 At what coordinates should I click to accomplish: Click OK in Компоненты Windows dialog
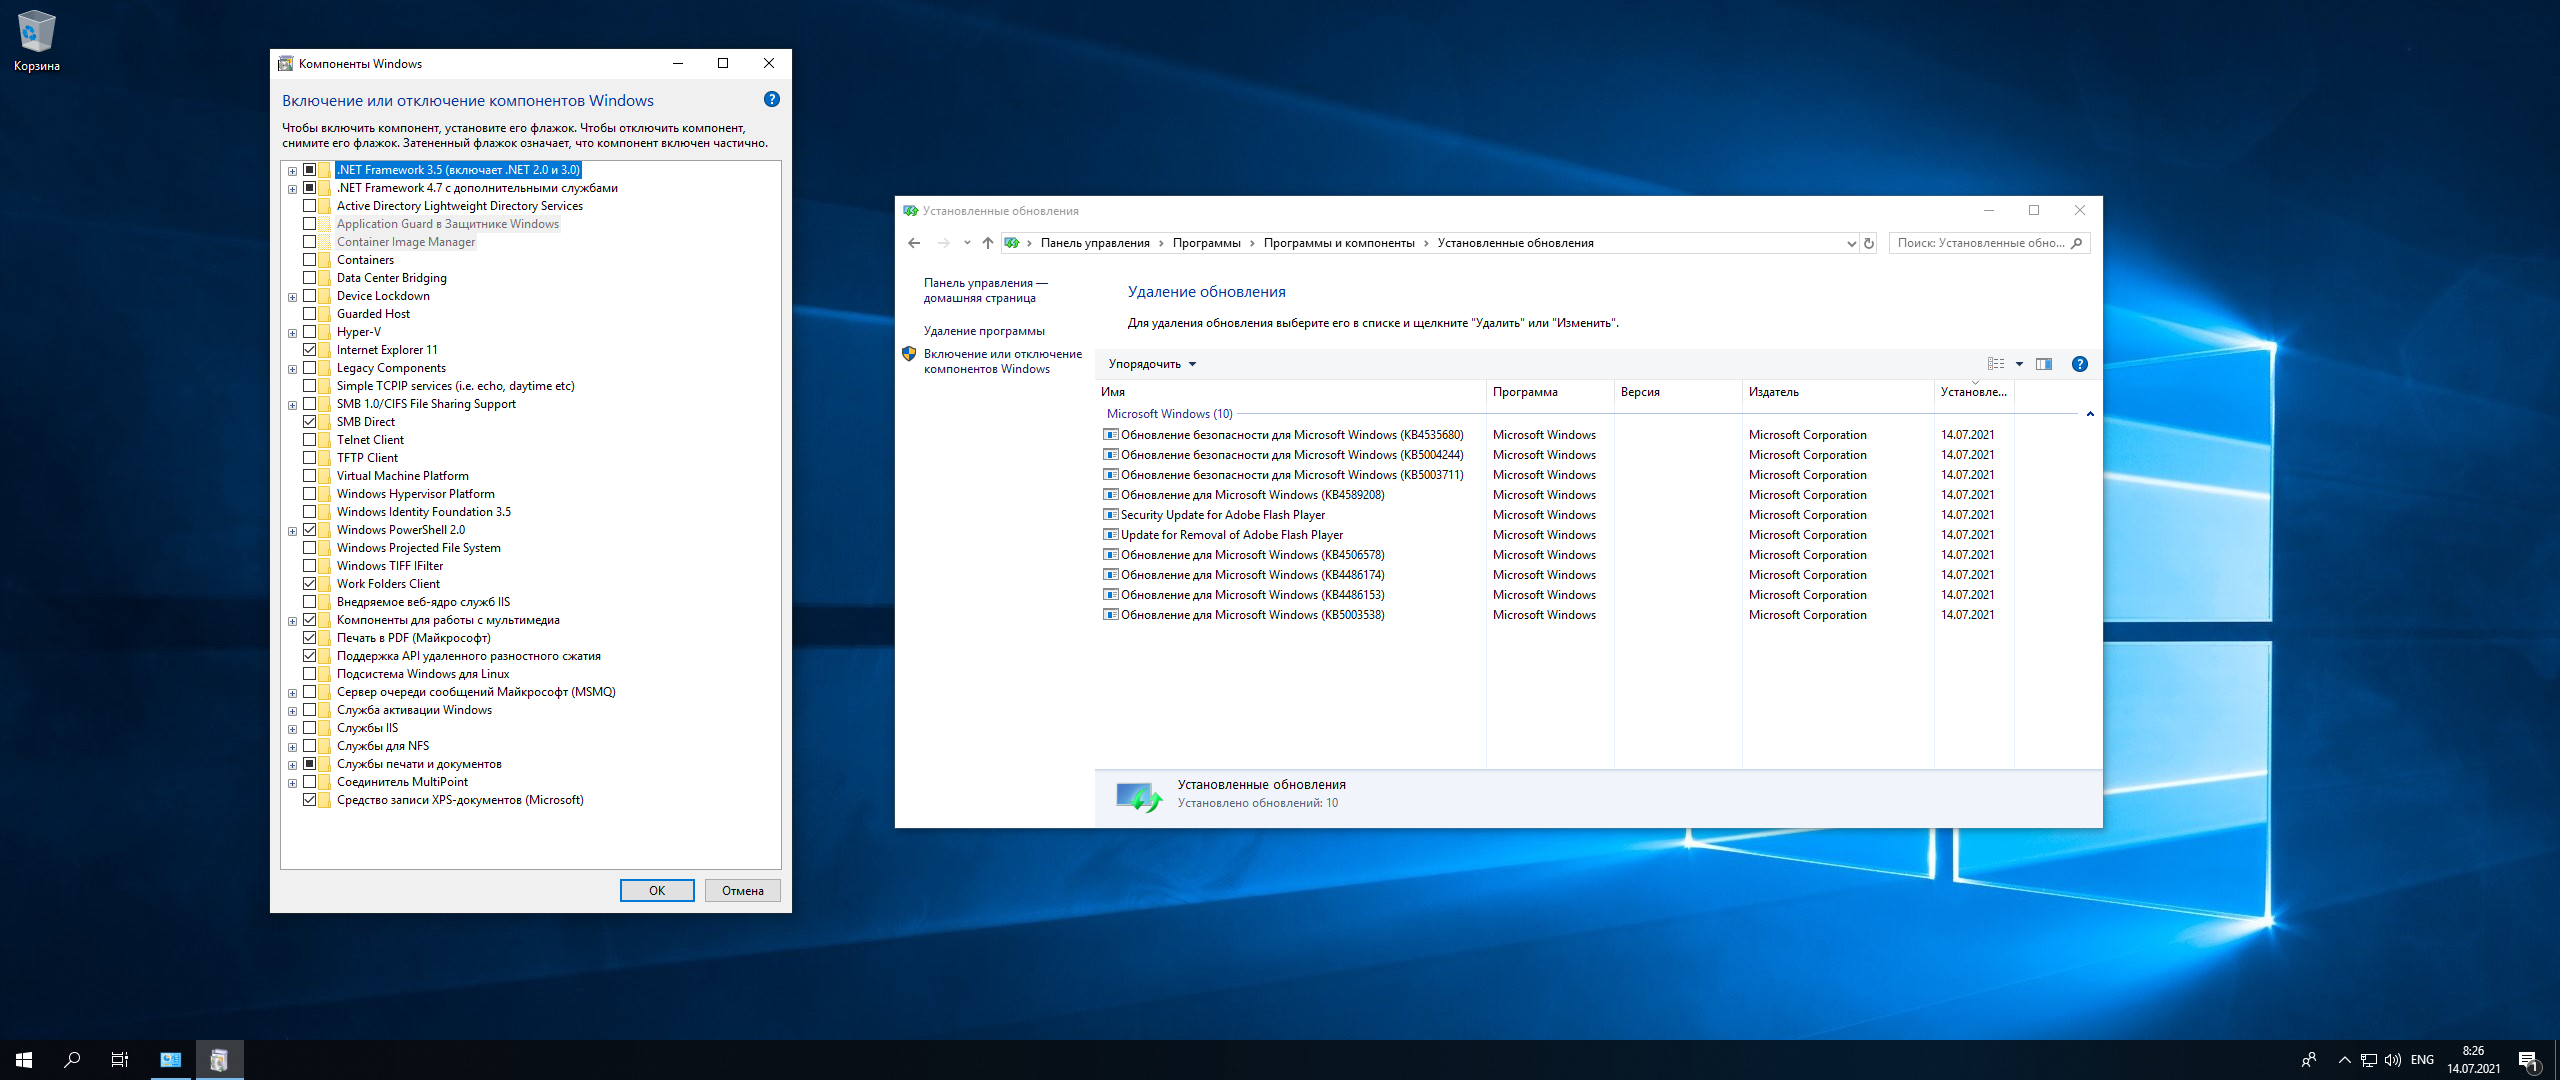(x=657, y=890)
